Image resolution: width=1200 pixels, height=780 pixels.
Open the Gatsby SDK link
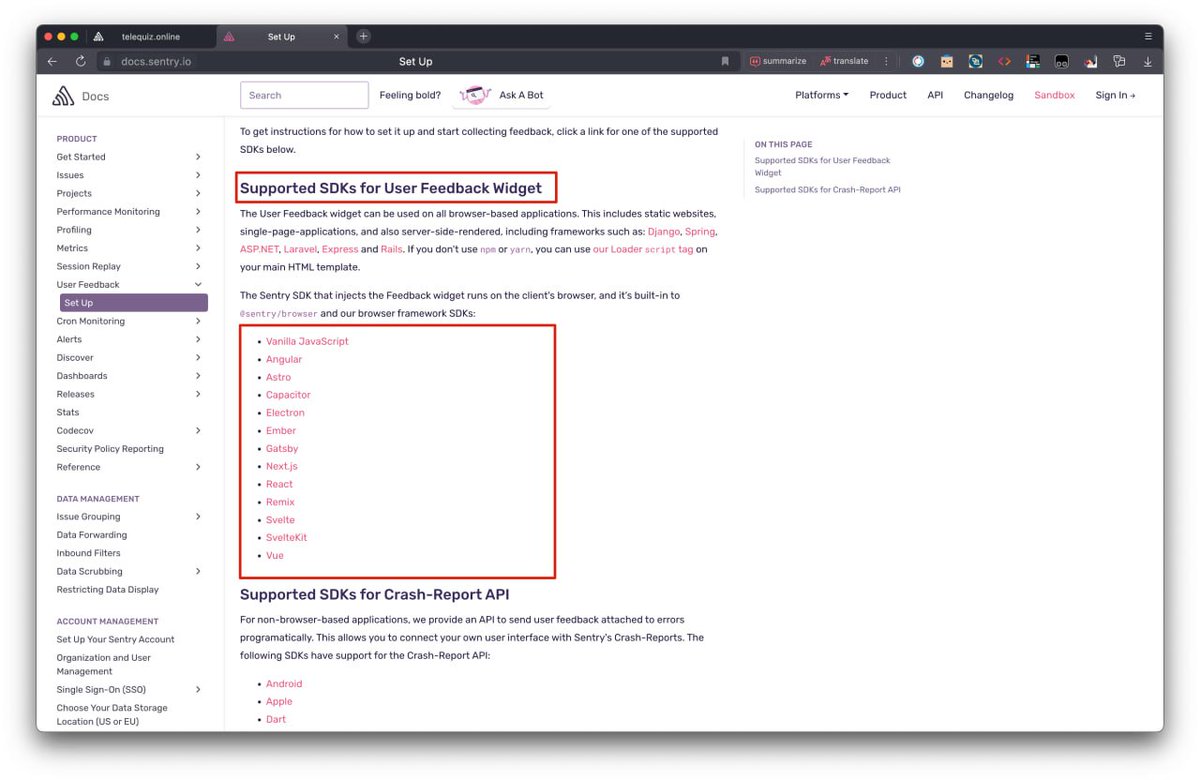click(x=282, y=448)
